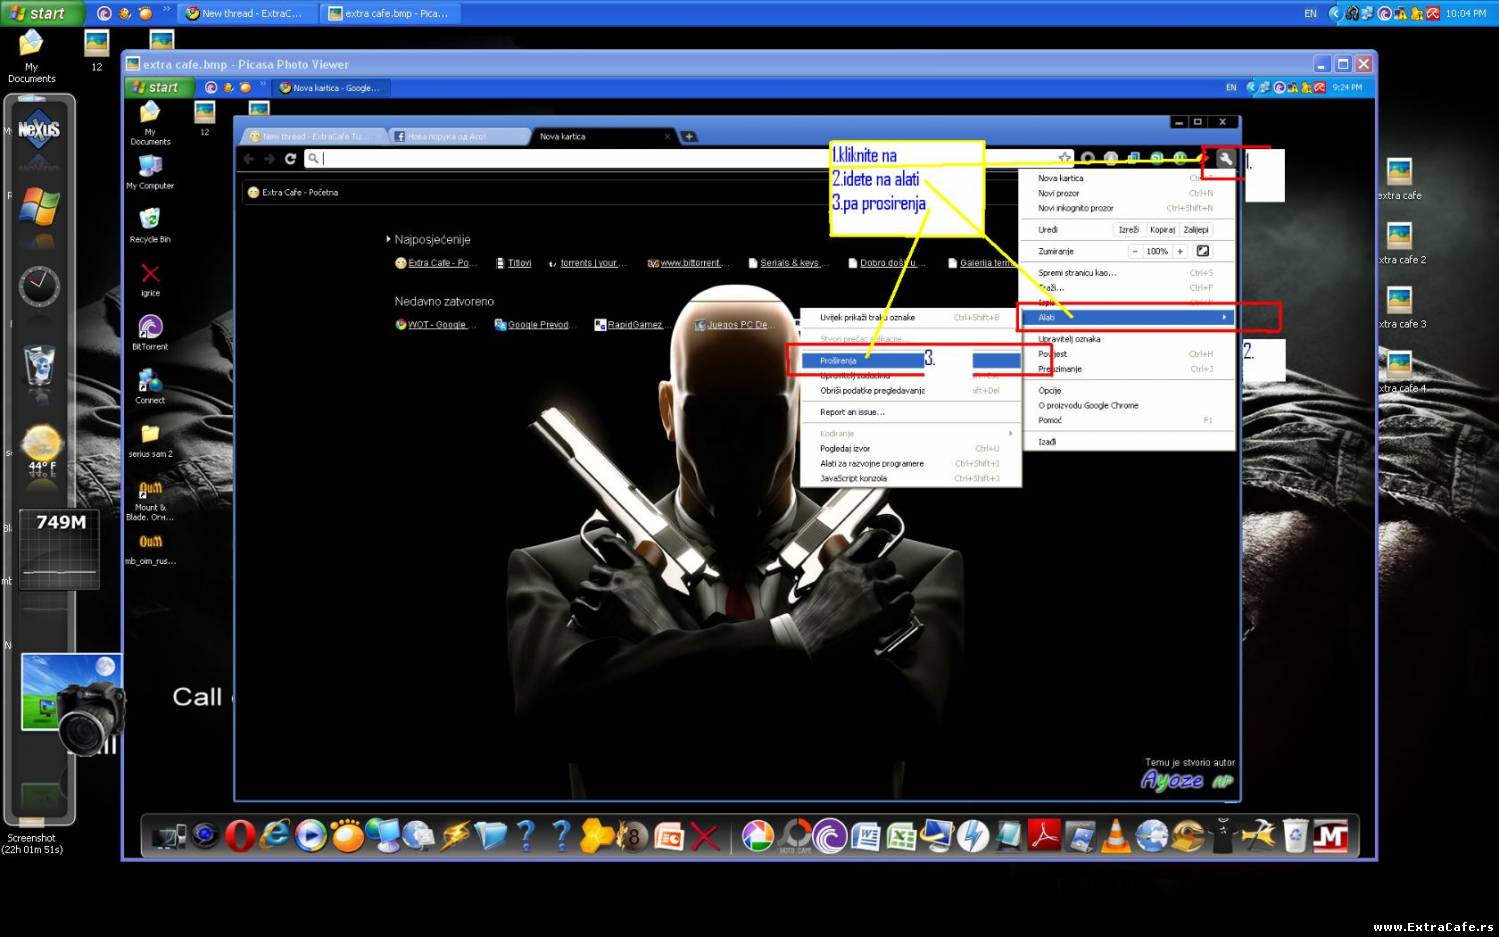The image size is (1499, 937).
Task: Click the Malwarebytes M icon in the dock
Action: point(1330,835)
